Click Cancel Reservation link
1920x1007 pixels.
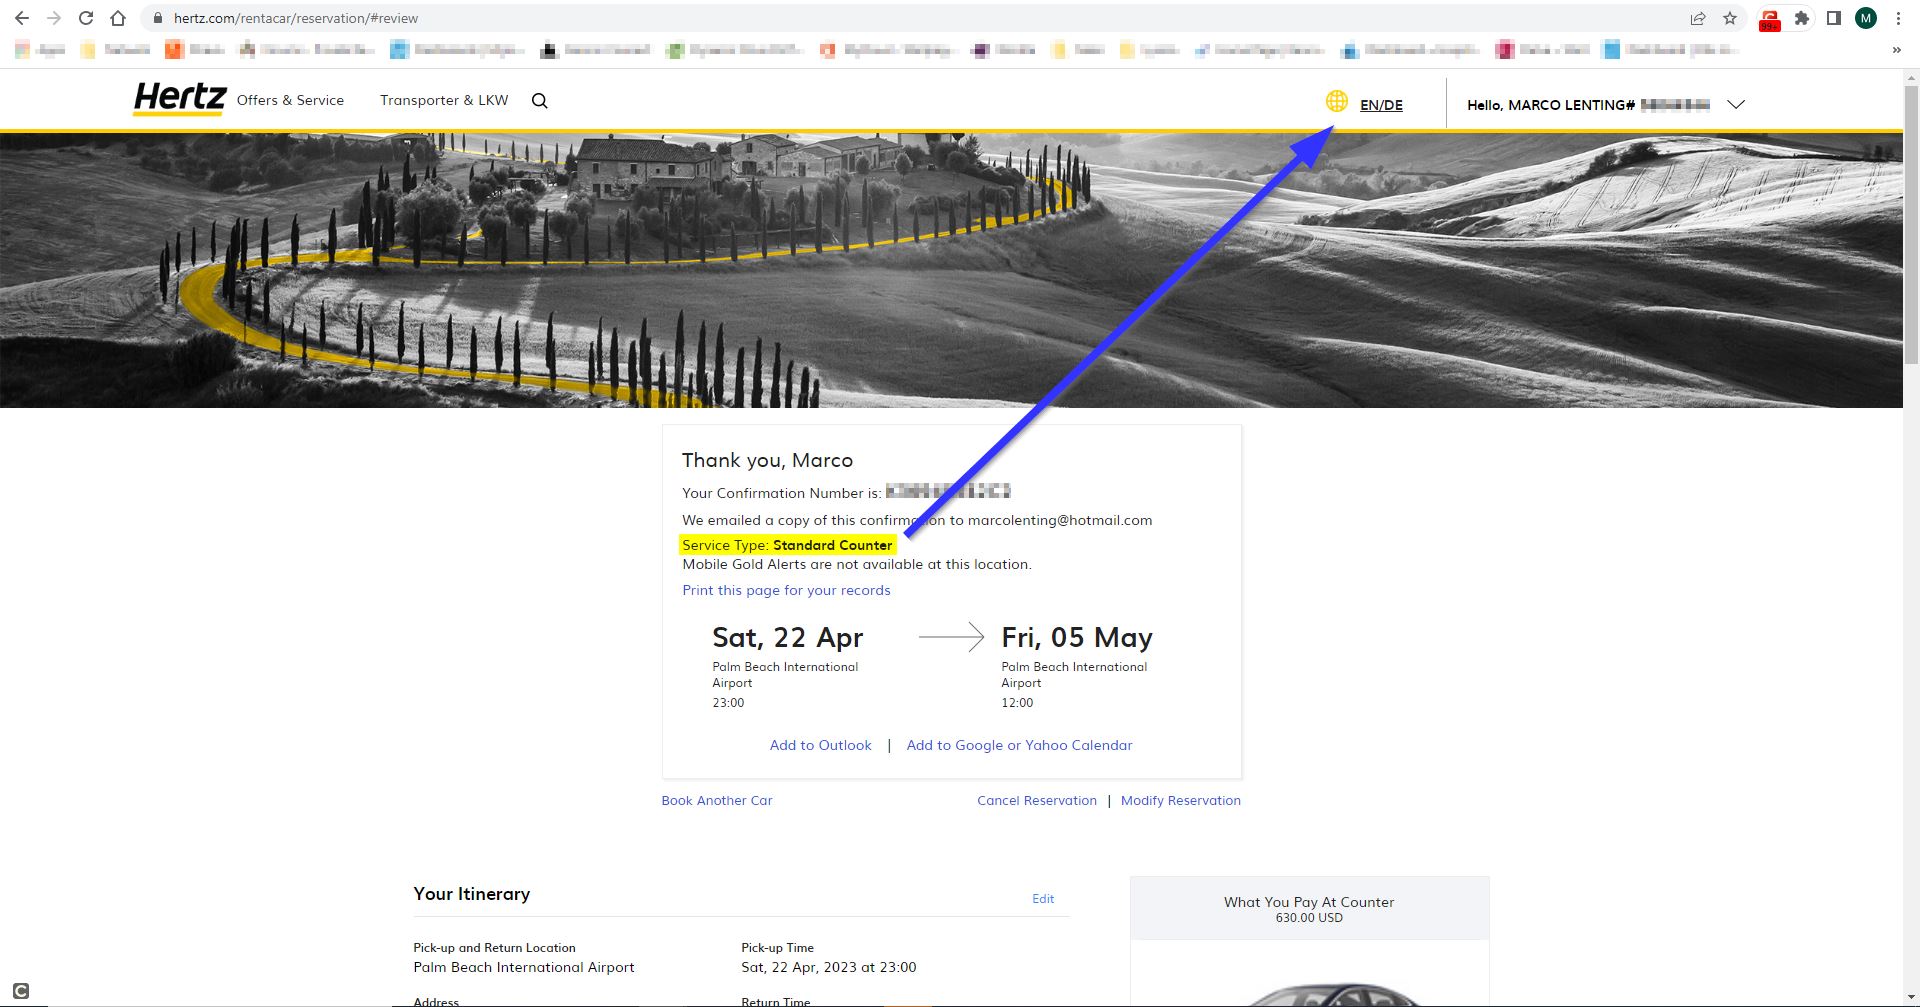click(x=1036, y=800)
